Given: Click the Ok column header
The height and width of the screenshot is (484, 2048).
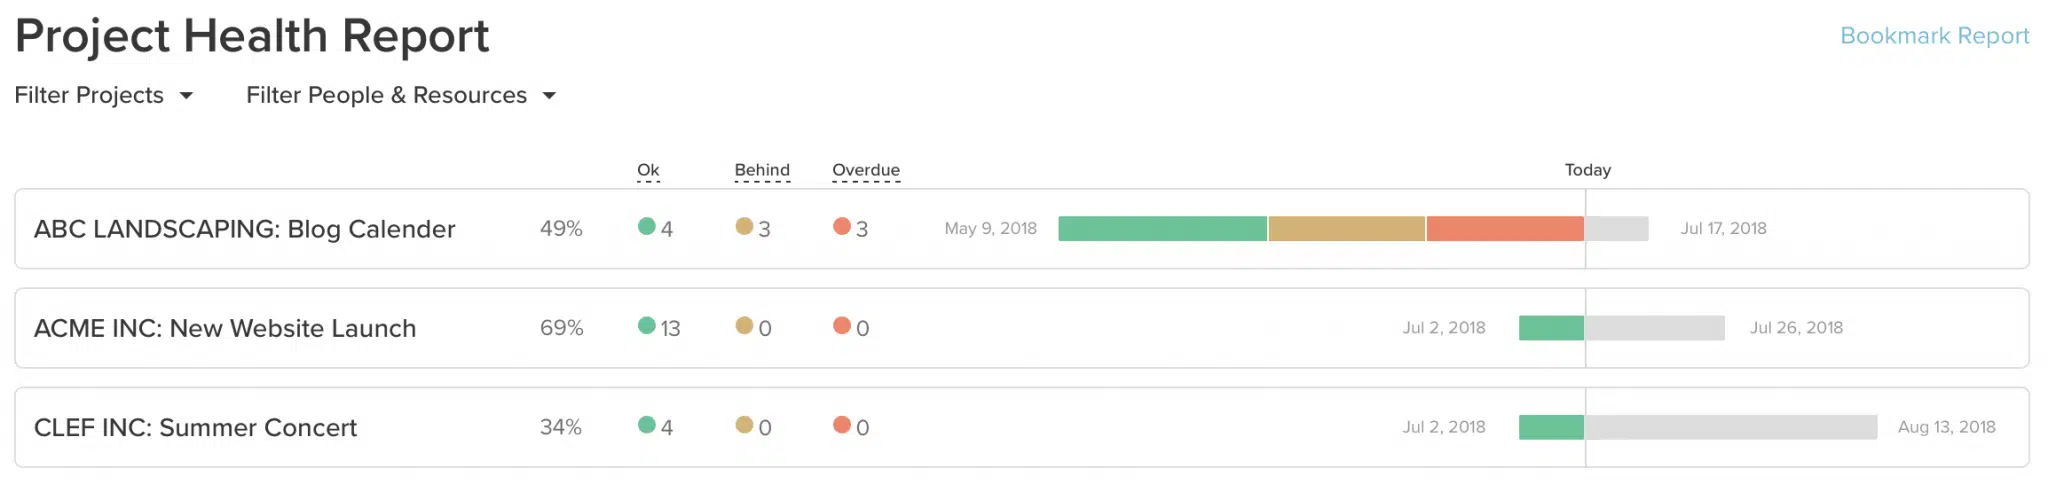Looking at the screenshot, I should pyautogui.click(x=648, y=170).
